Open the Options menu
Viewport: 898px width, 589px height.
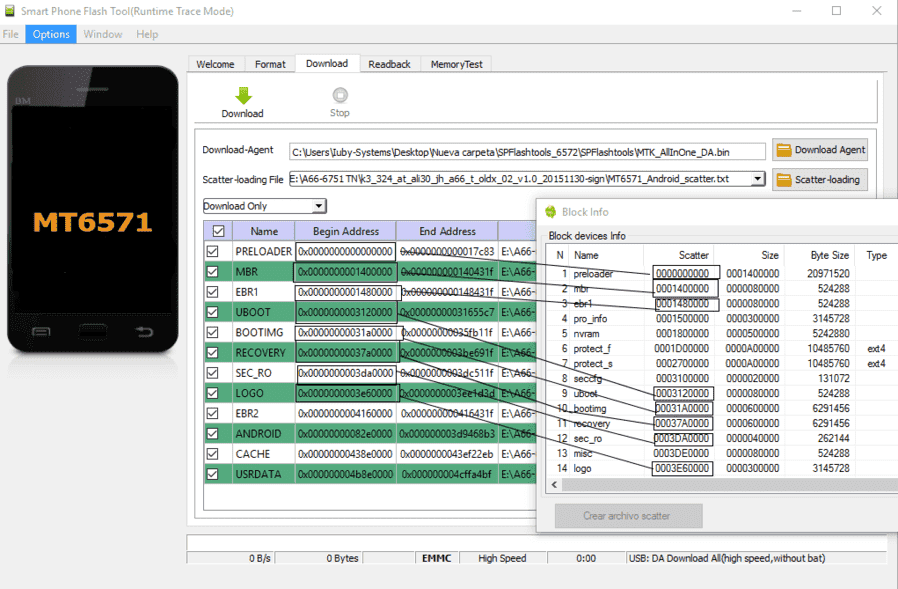51,34
